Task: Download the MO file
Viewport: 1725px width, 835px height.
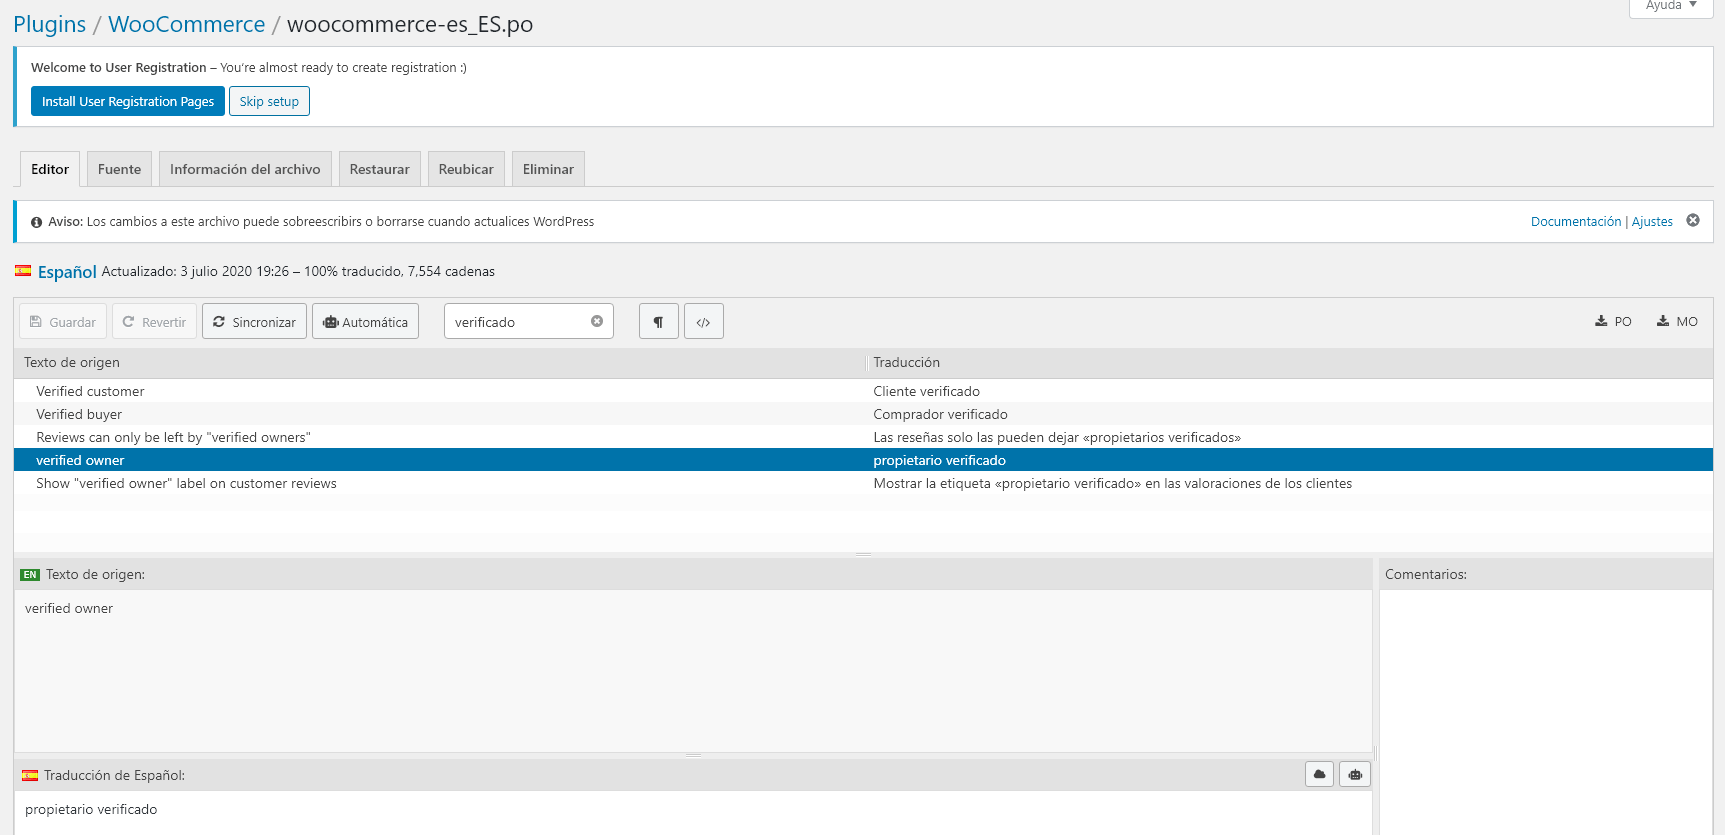Action: (x=1677, y=321)
